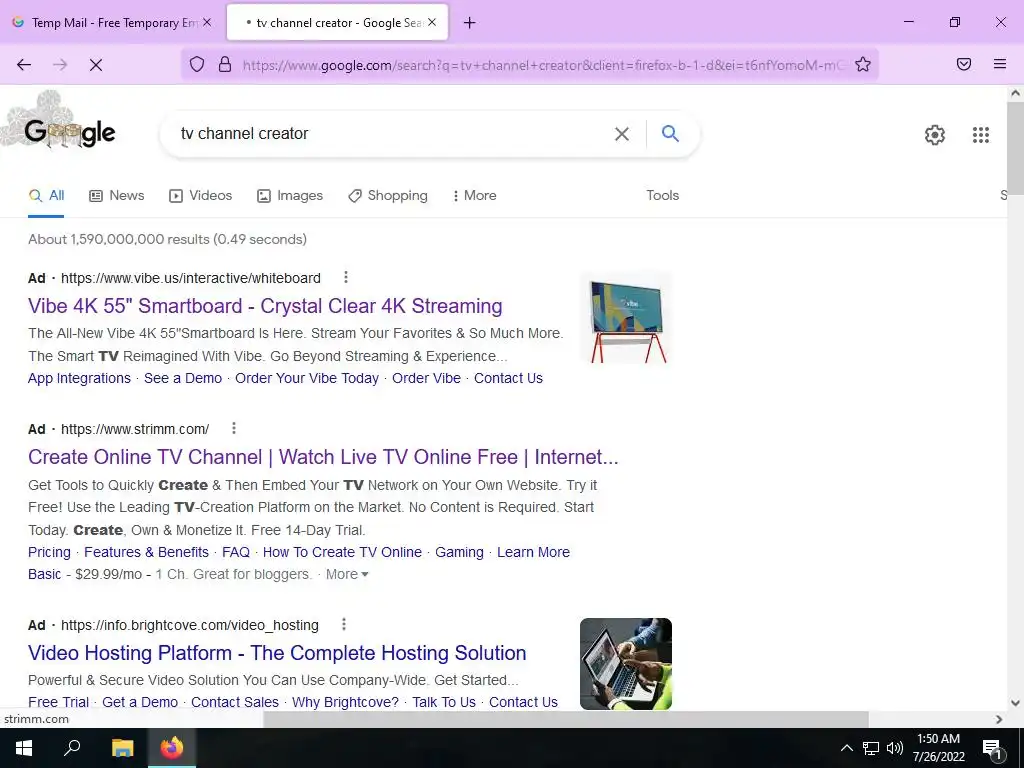Click the volume speaker tray icon
This screenshot has height=768, width=1024.
click(x=895, y=748)
